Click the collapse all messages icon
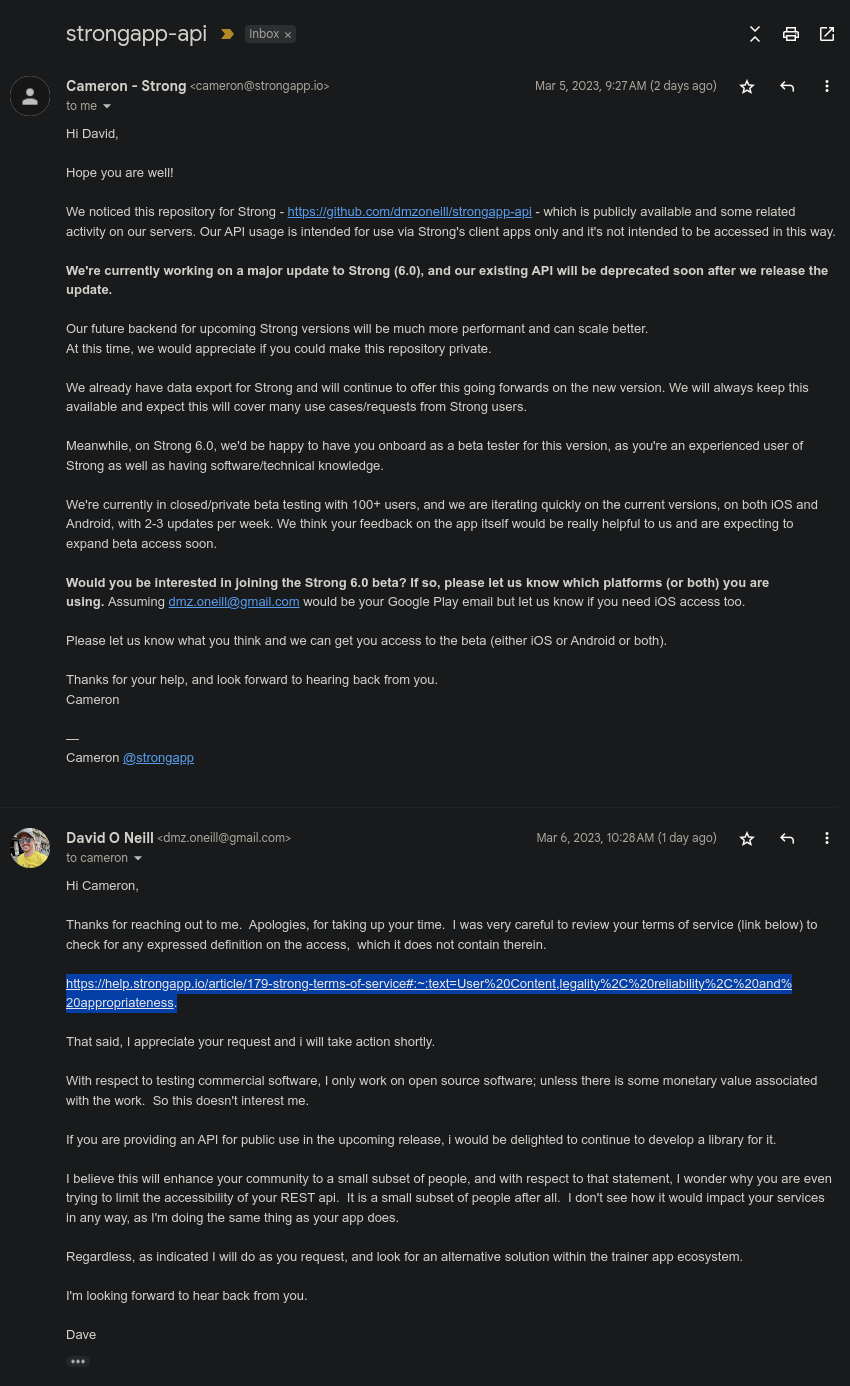 755,34
